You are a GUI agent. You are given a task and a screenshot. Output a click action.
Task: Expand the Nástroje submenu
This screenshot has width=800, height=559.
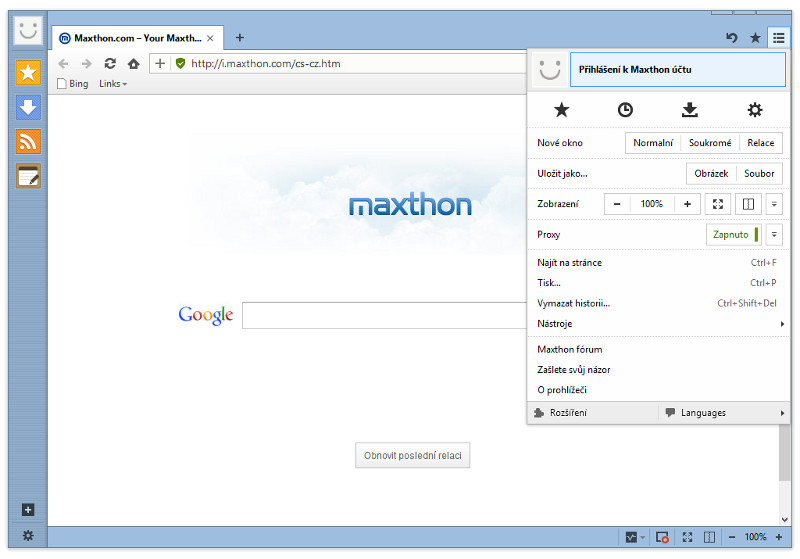tap(658, 324)
